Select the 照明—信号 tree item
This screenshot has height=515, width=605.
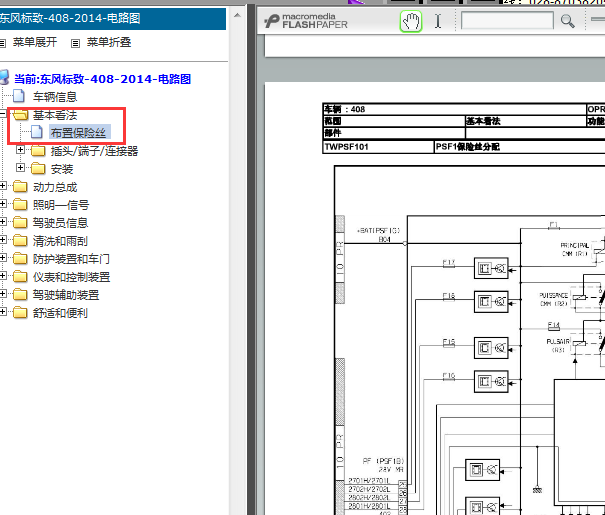[x=61, y=205]
